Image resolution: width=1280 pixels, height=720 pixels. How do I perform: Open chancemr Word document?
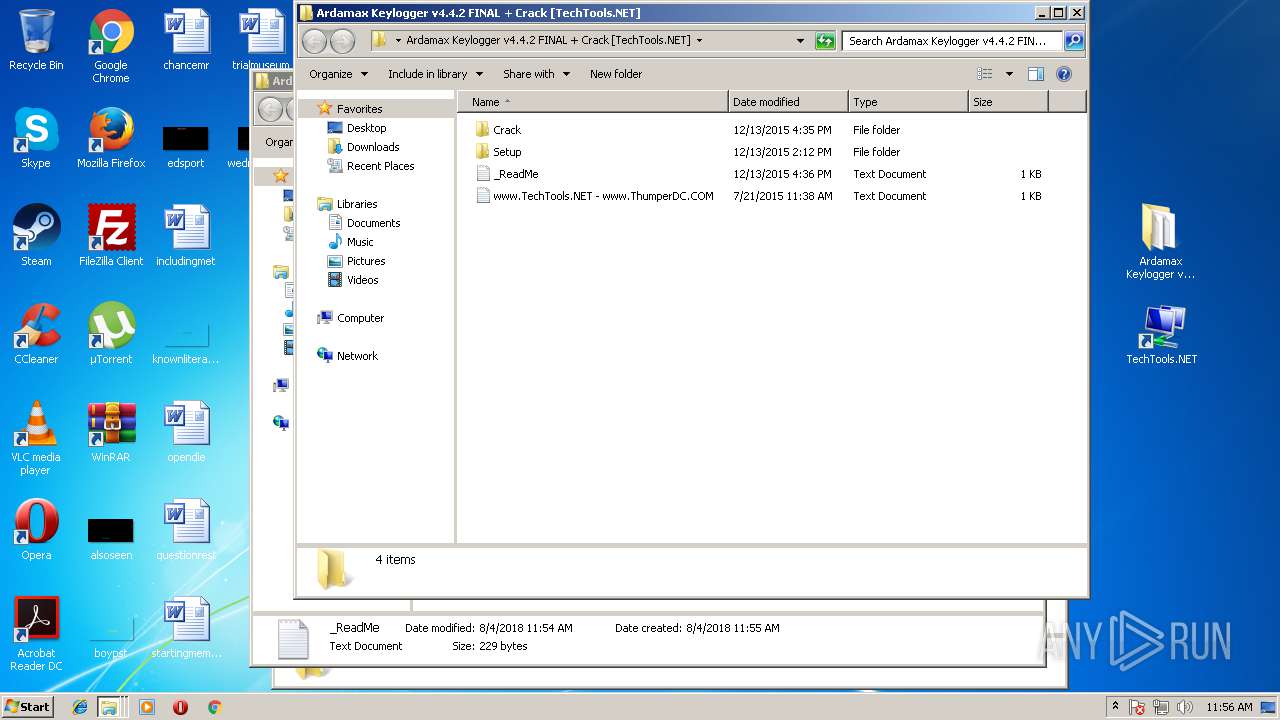coord(186,40)
